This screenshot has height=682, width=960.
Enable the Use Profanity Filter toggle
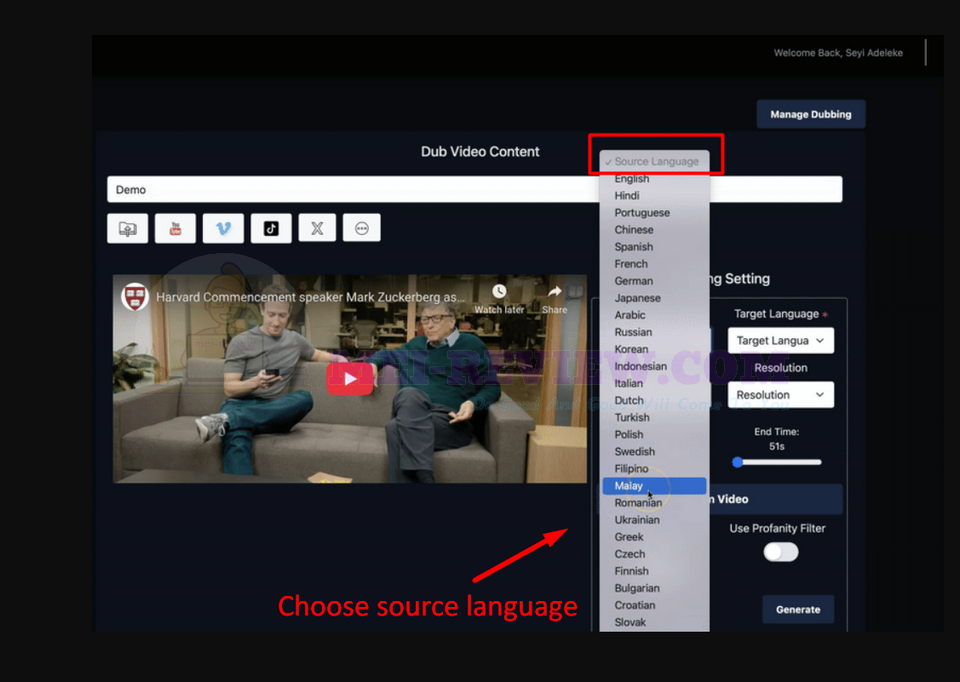pyautogui.click(x=780, y=552)
